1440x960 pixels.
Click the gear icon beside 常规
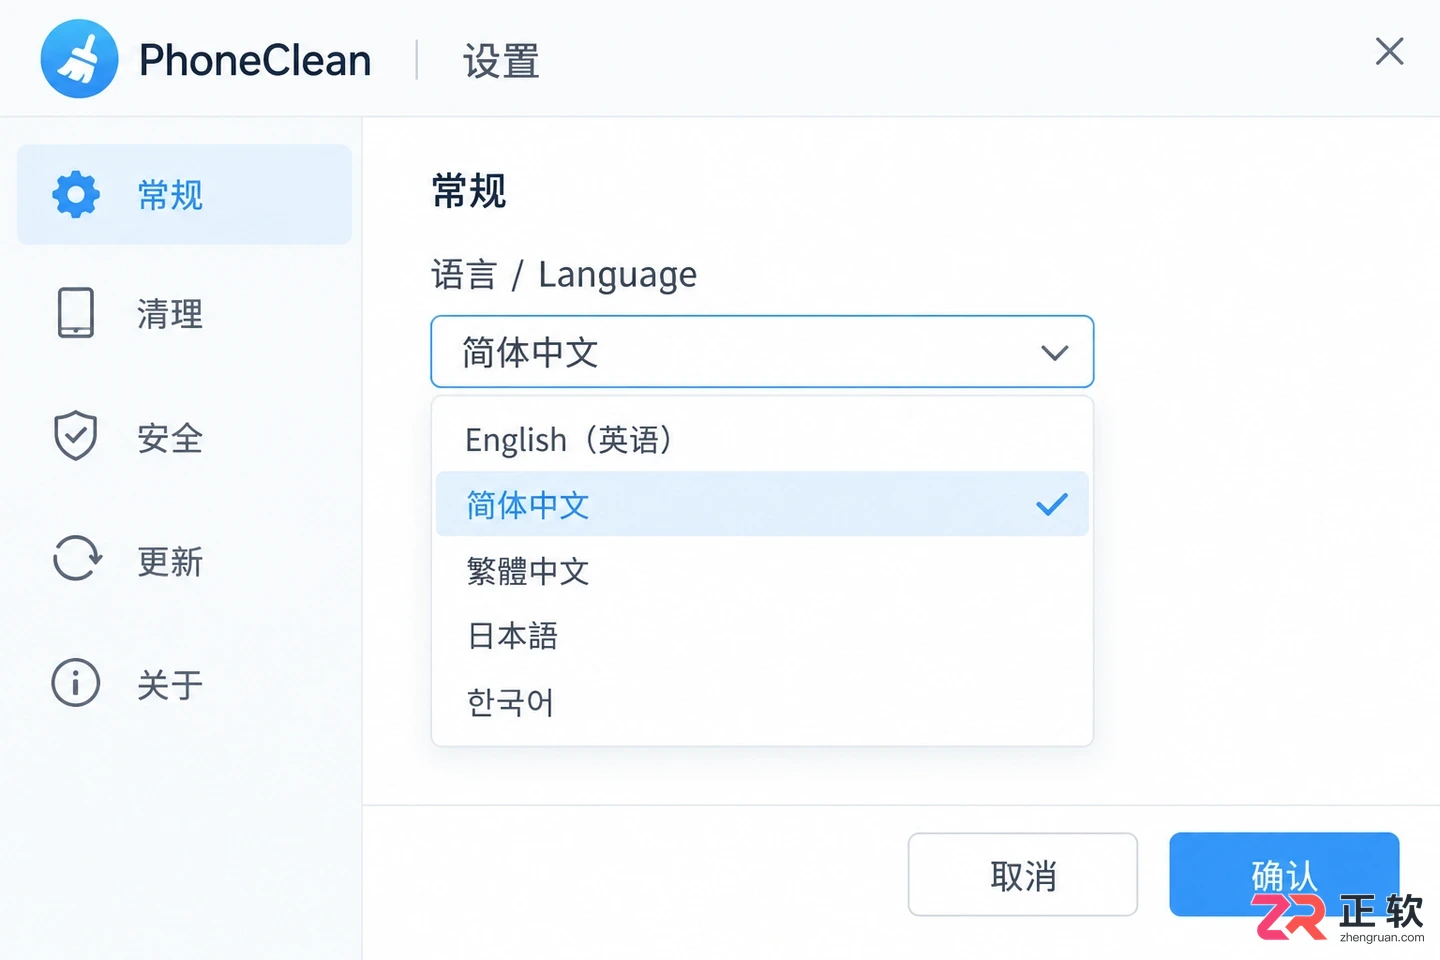pyautogui.click(x=76, y=194)
